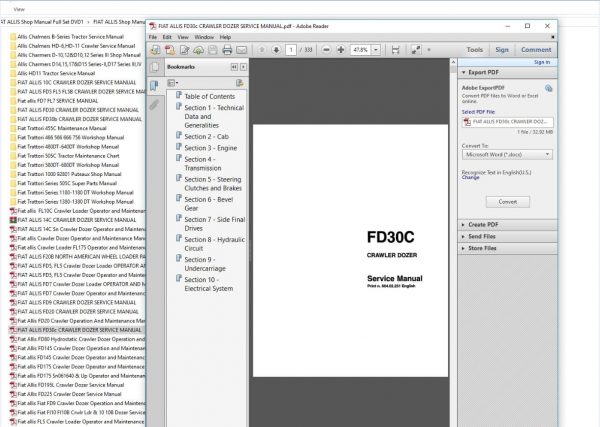Click the zoom percentage field
This screenshot has width=600, height=427.
[x=360, y=50]
